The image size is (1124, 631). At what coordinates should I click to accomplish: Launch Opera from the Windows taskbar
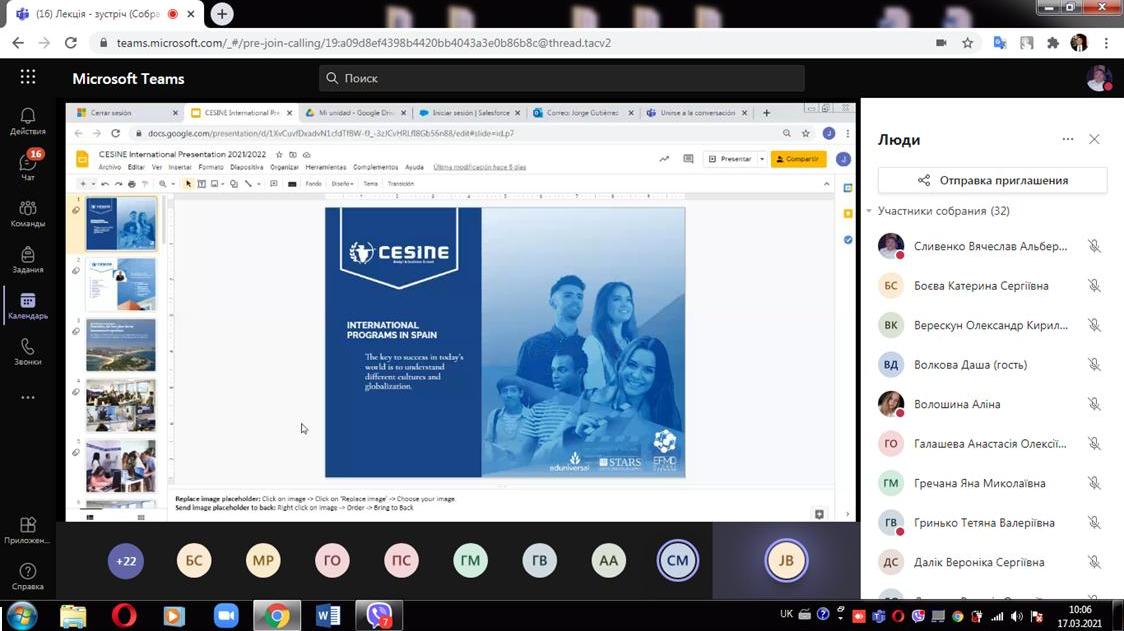(x=124, y=615)
